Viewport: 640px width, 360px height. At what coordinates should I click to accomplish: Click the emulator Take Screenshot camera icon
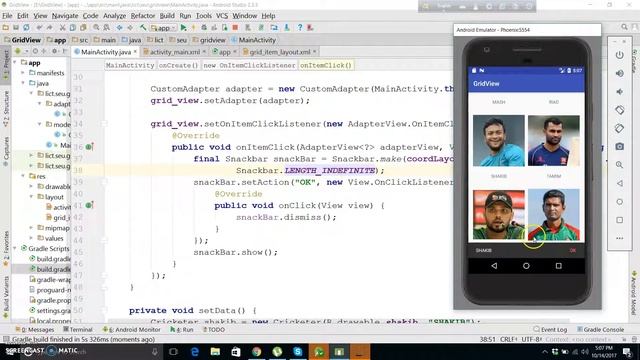[x=619, y=147]
